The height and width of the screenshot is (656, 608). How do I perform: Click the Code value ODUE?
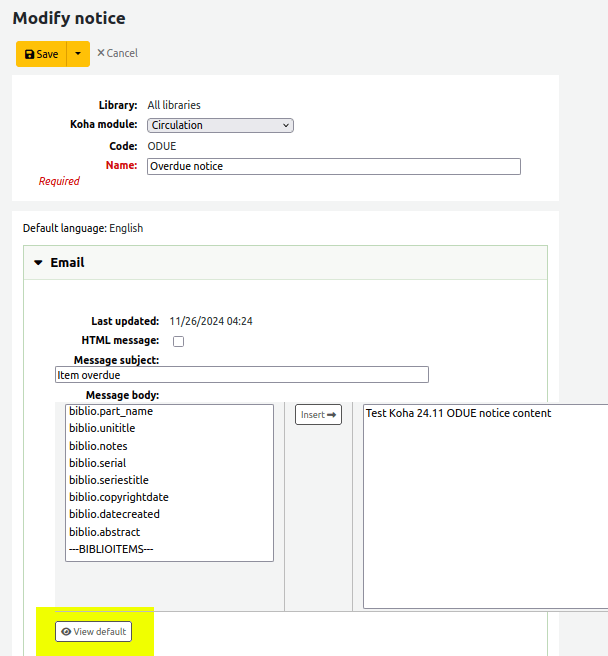[162, 146]
